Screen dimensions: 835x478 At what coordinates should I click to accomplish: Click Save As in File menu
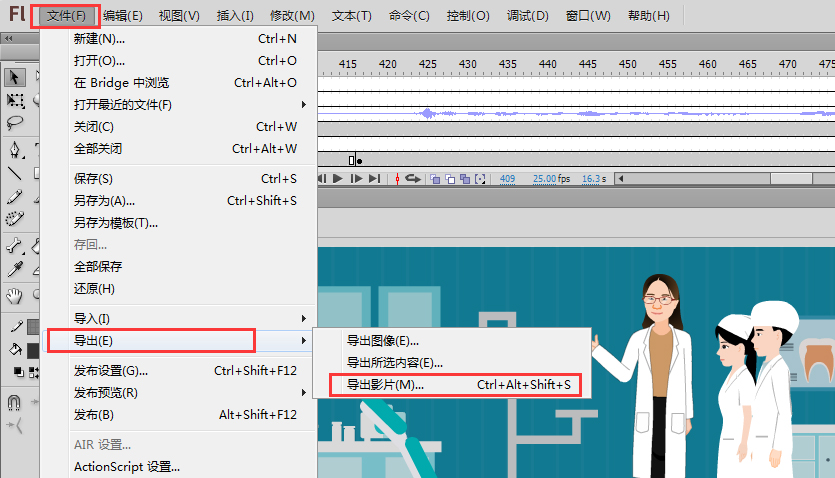tap(105, 201)
